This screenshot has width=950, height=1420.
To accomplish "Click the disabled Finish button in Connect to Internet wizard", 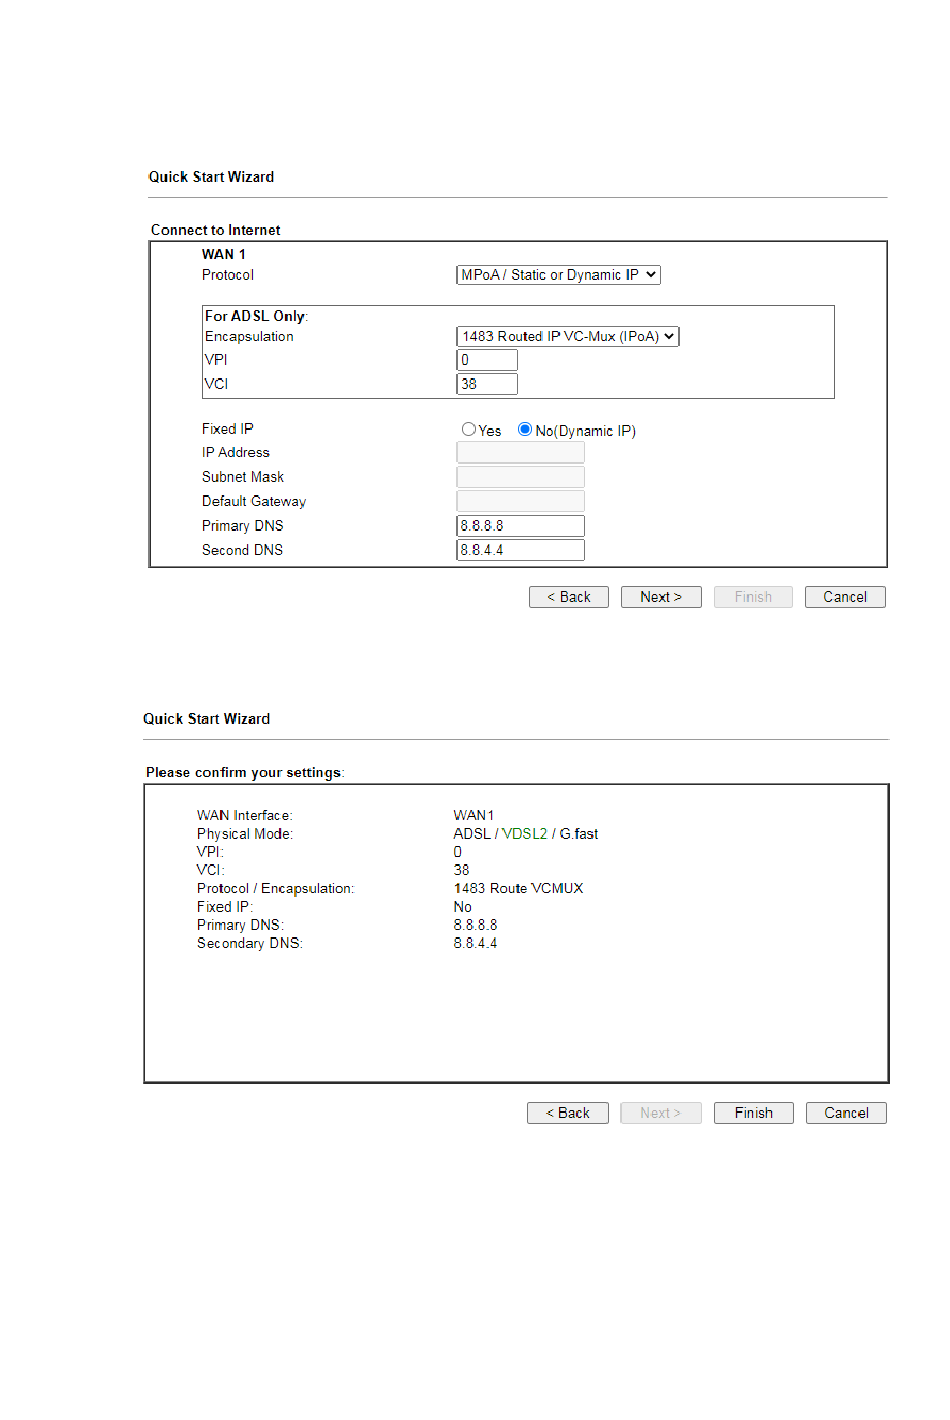I will click(753, 597).
